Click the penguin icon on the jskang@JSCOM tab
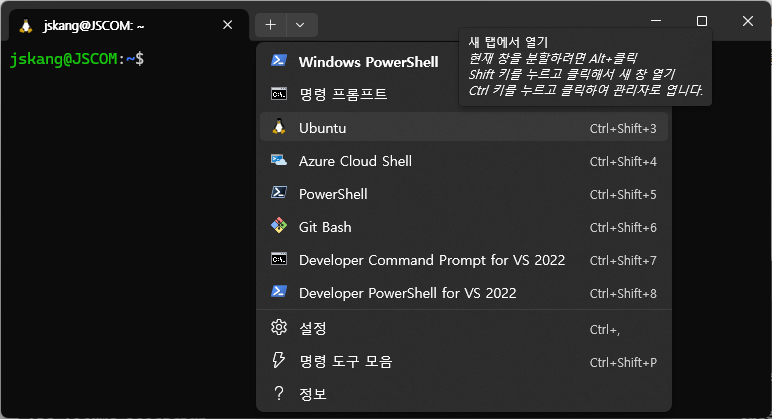772x419 pixels. [x=26, y=26]
